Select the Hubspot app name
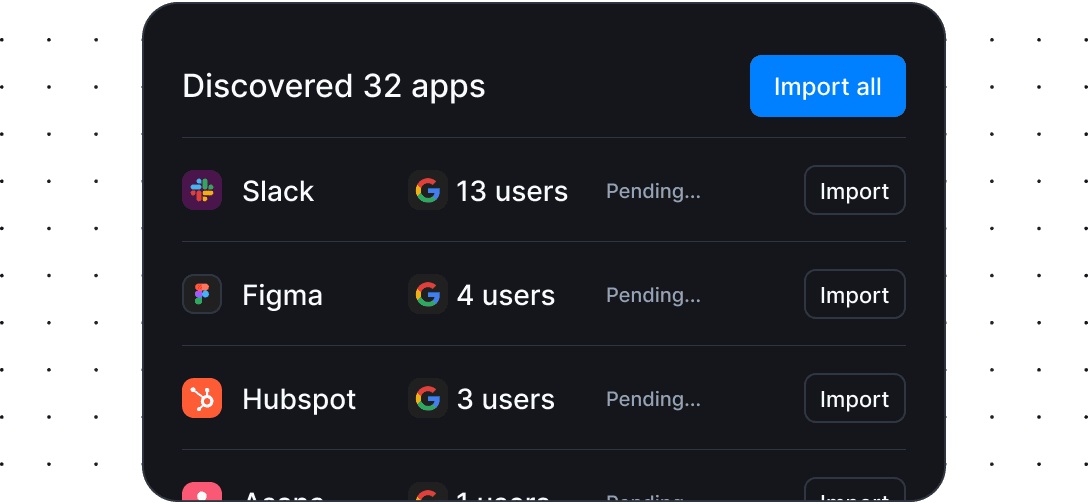1088x504 pixels. [299, 399]
